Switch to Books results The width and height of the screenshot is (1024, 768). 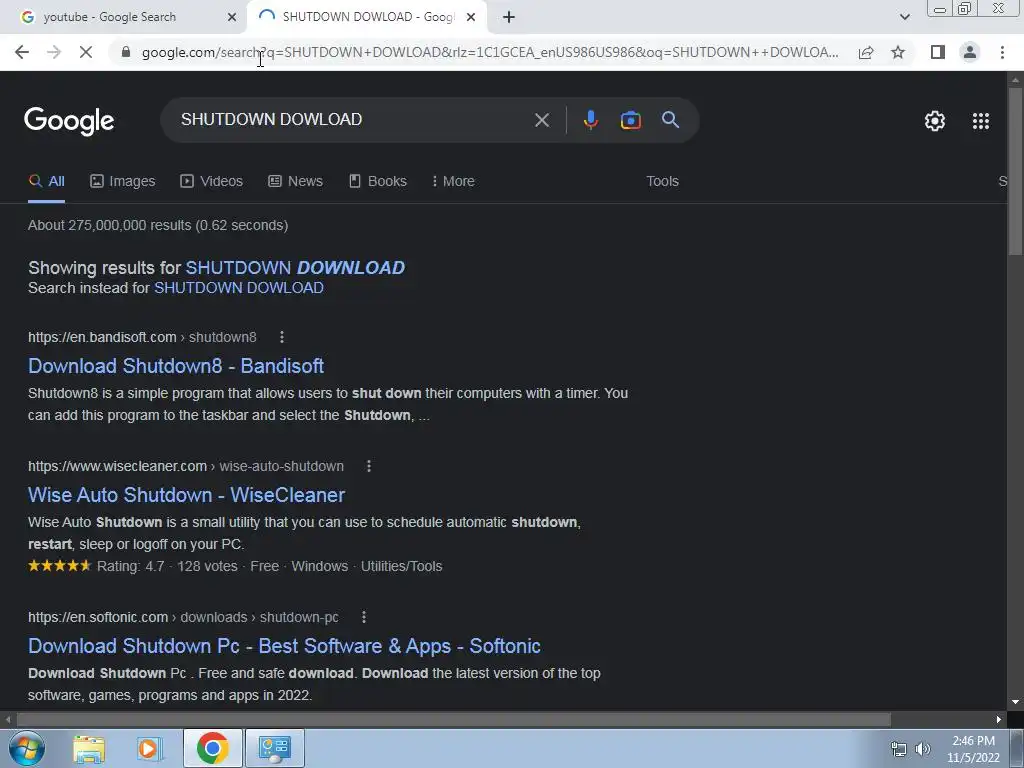[377, 182]
